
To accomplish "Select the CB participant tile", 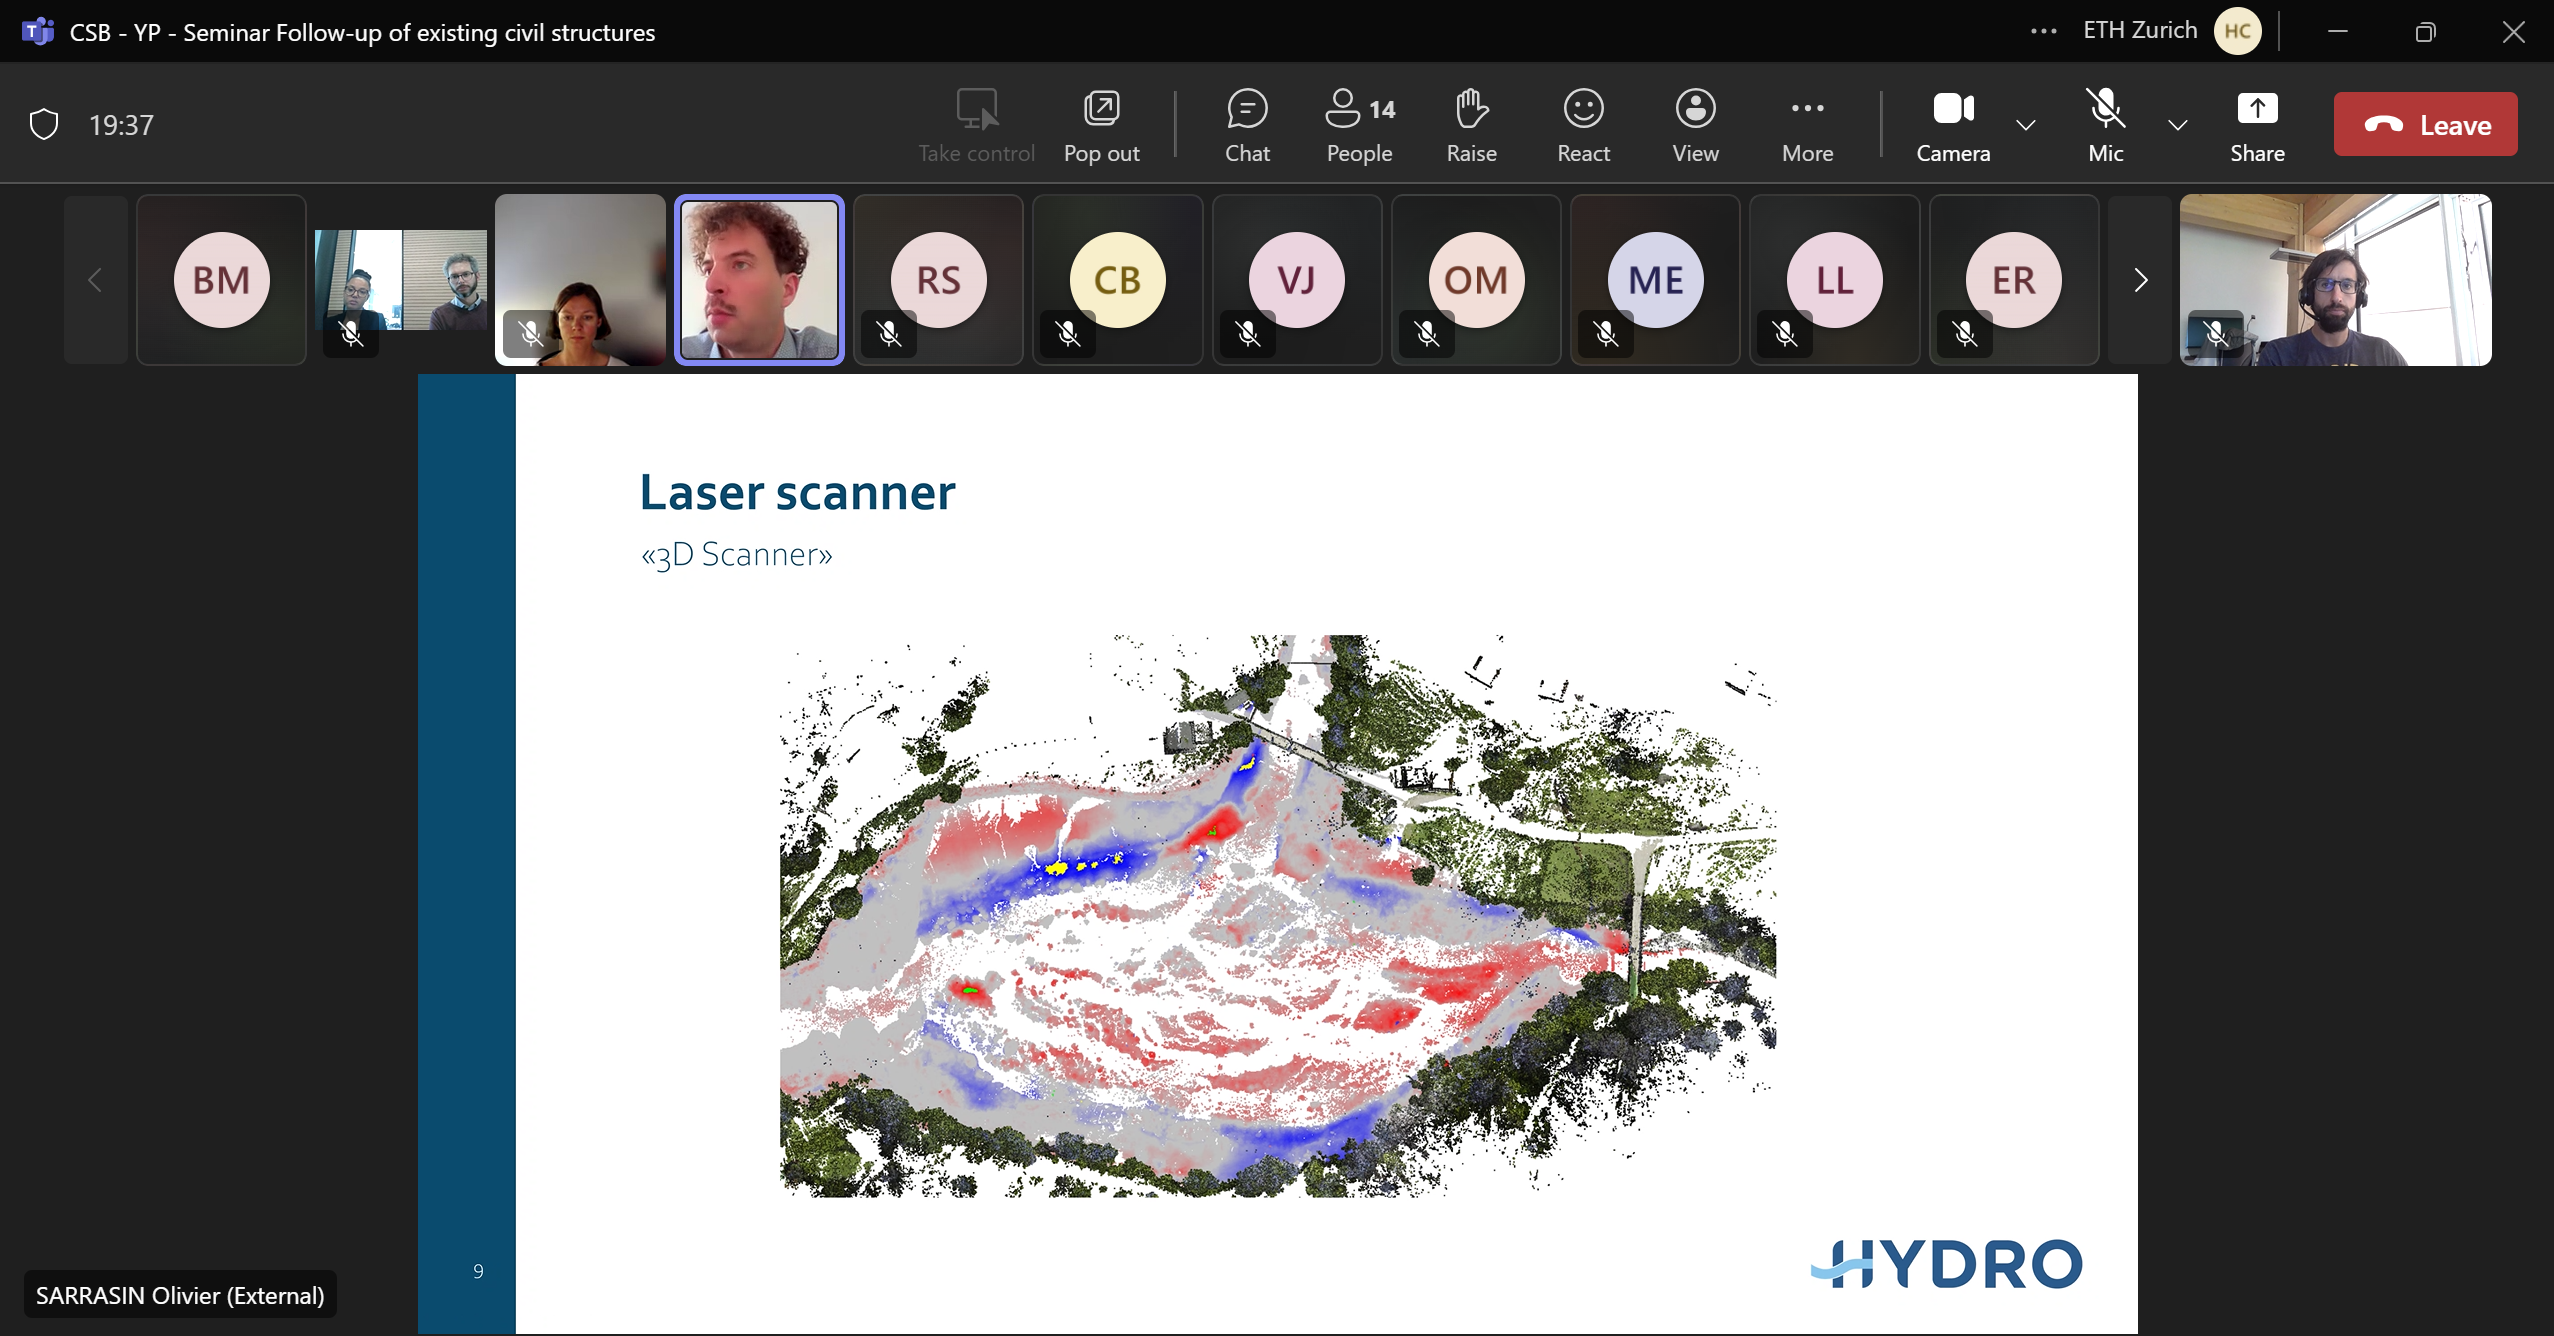I will tap(1117, 280).
